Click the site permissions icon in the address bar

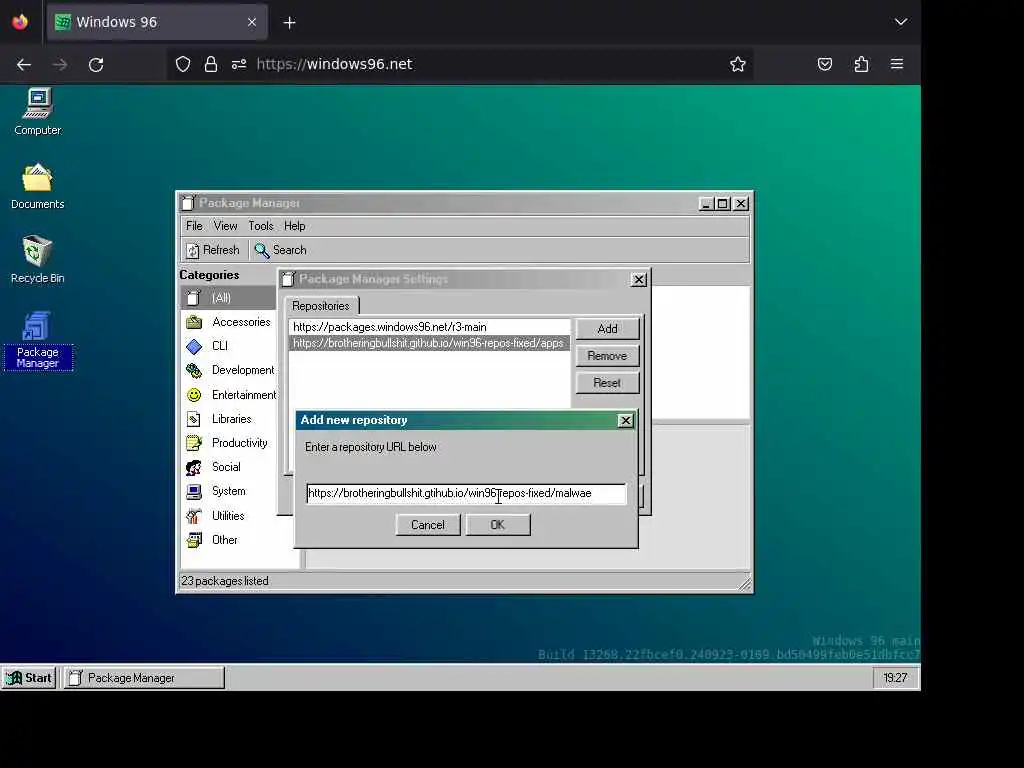pos(239,64)
